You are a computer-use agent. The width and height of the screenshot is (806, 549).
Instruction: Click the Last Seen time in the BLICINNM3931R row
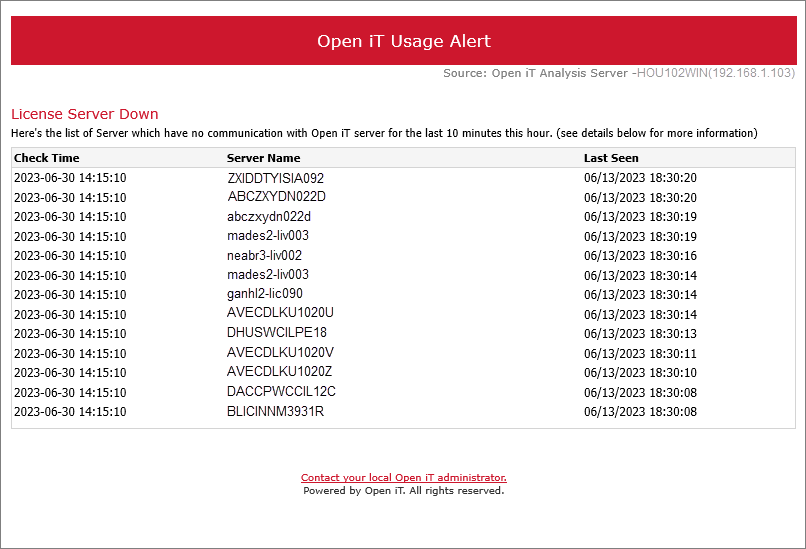click(x=640, y=412)
